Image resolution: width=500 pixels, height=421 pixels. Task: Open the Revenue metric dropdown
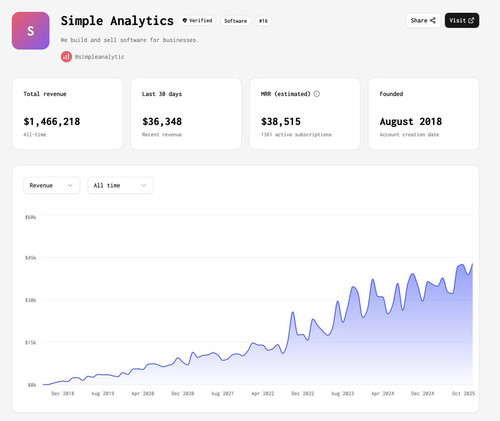(x=52, y=185)
